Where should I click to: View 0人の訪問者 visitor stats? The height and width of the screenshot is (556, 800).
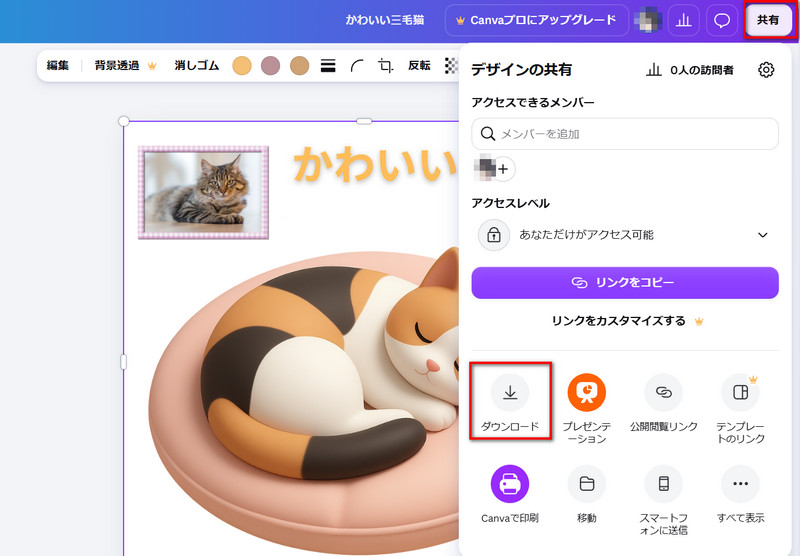pyautogui.click(x=690, y=70)
